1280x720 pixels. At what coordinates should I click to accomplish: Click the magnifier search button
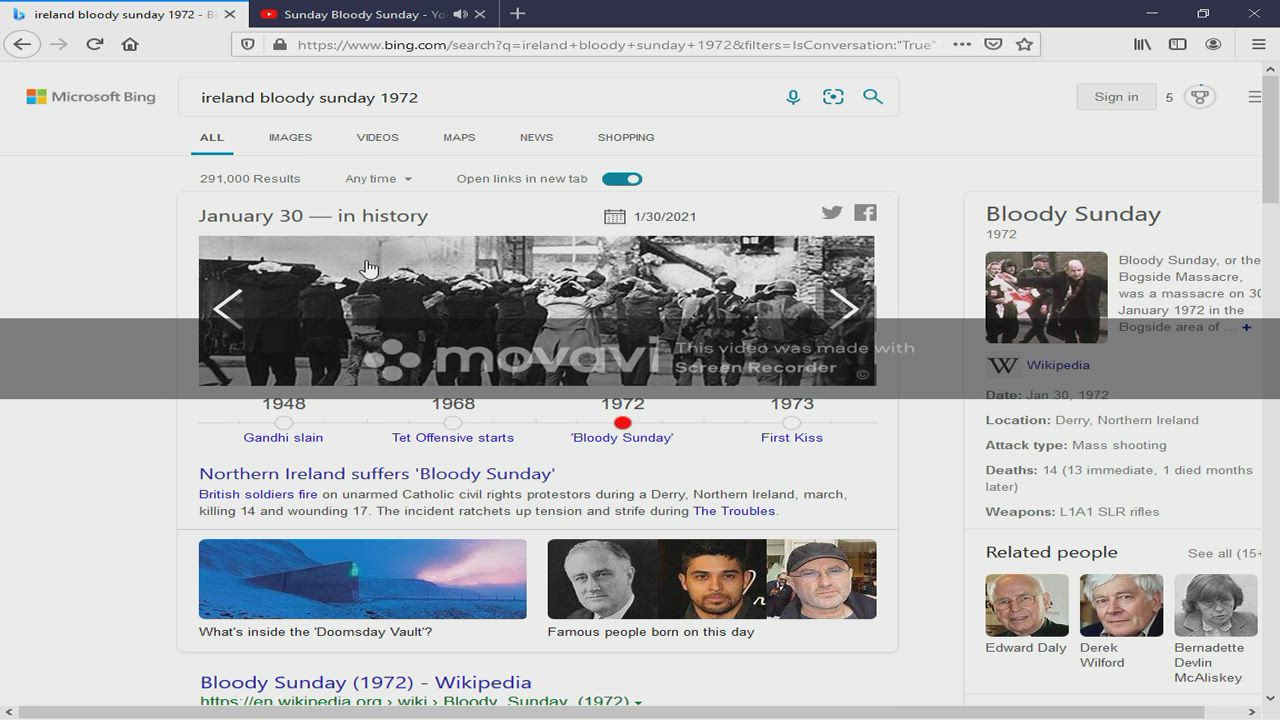pyautogui.click(x=873, y=97)
